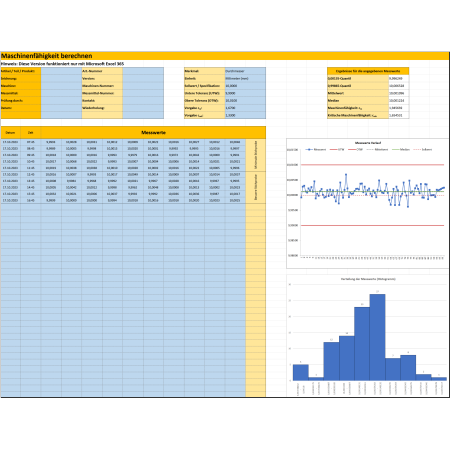The height and width of the screenshot is (450, 450).
Task: Click the blue input cell beside 'Datum:' label
Action: point(61,108)
